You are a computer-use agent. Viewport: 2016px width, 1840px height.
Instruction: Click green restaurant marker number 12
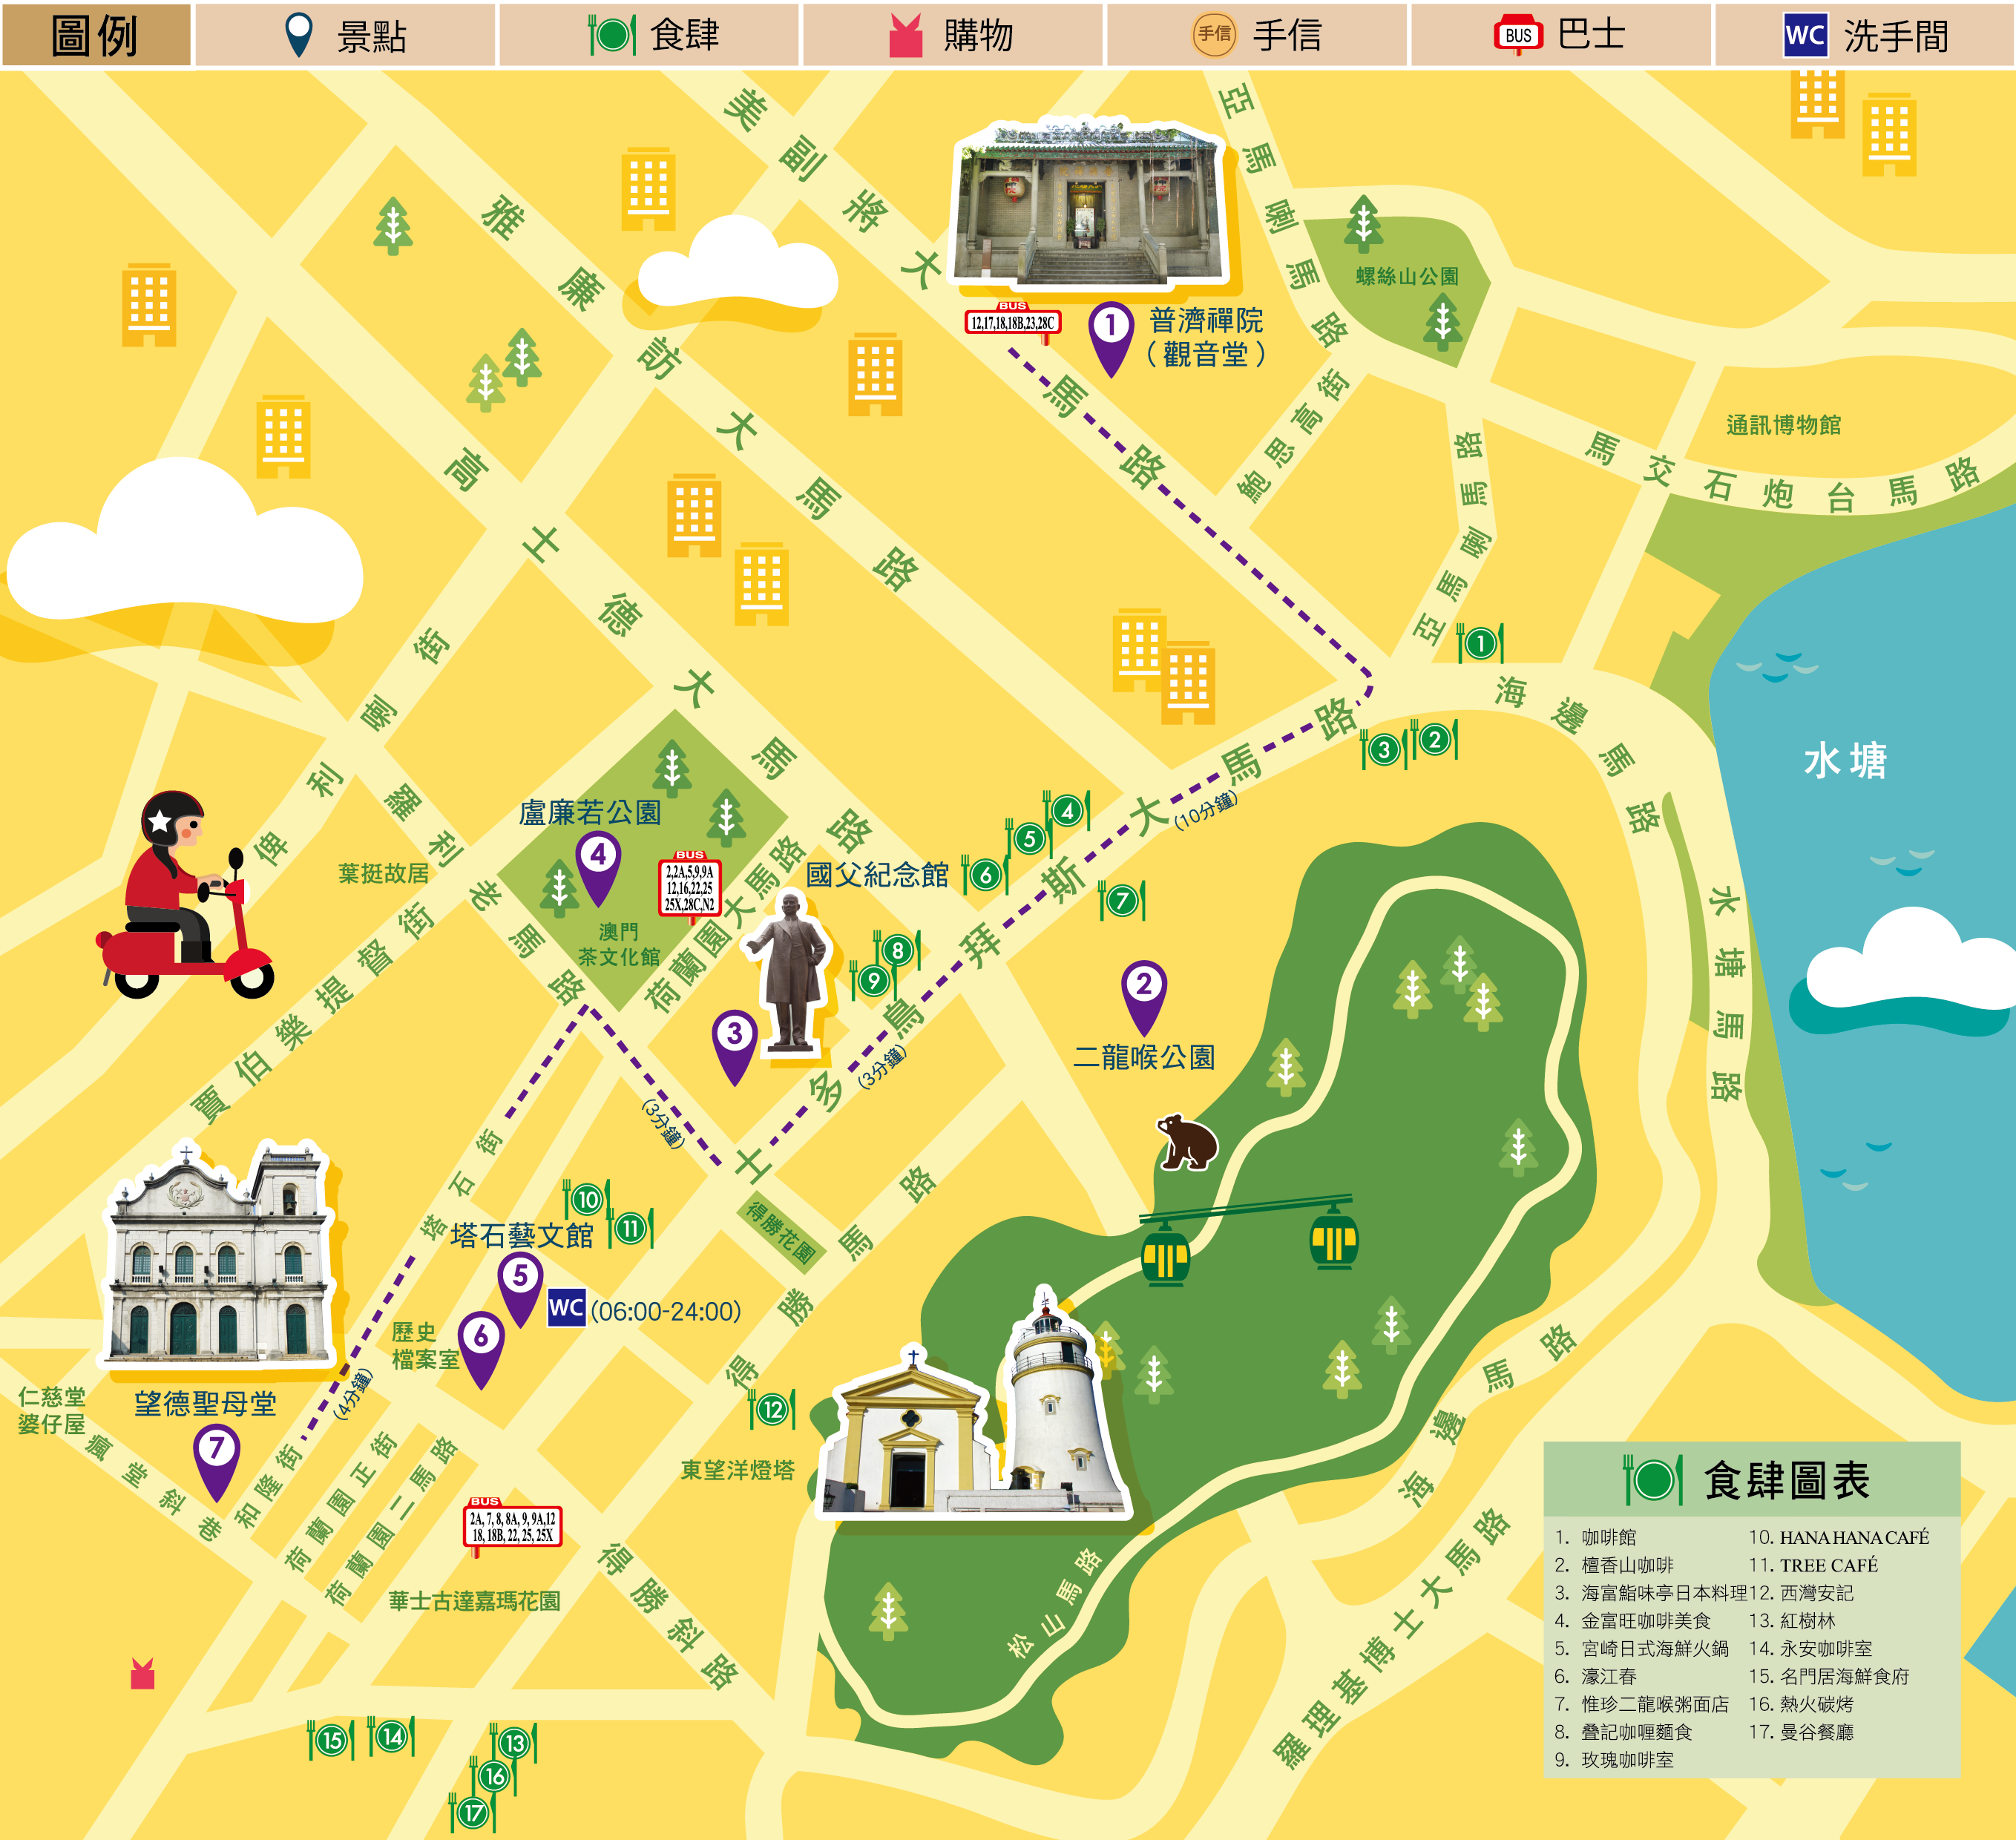pos(772,1410)
